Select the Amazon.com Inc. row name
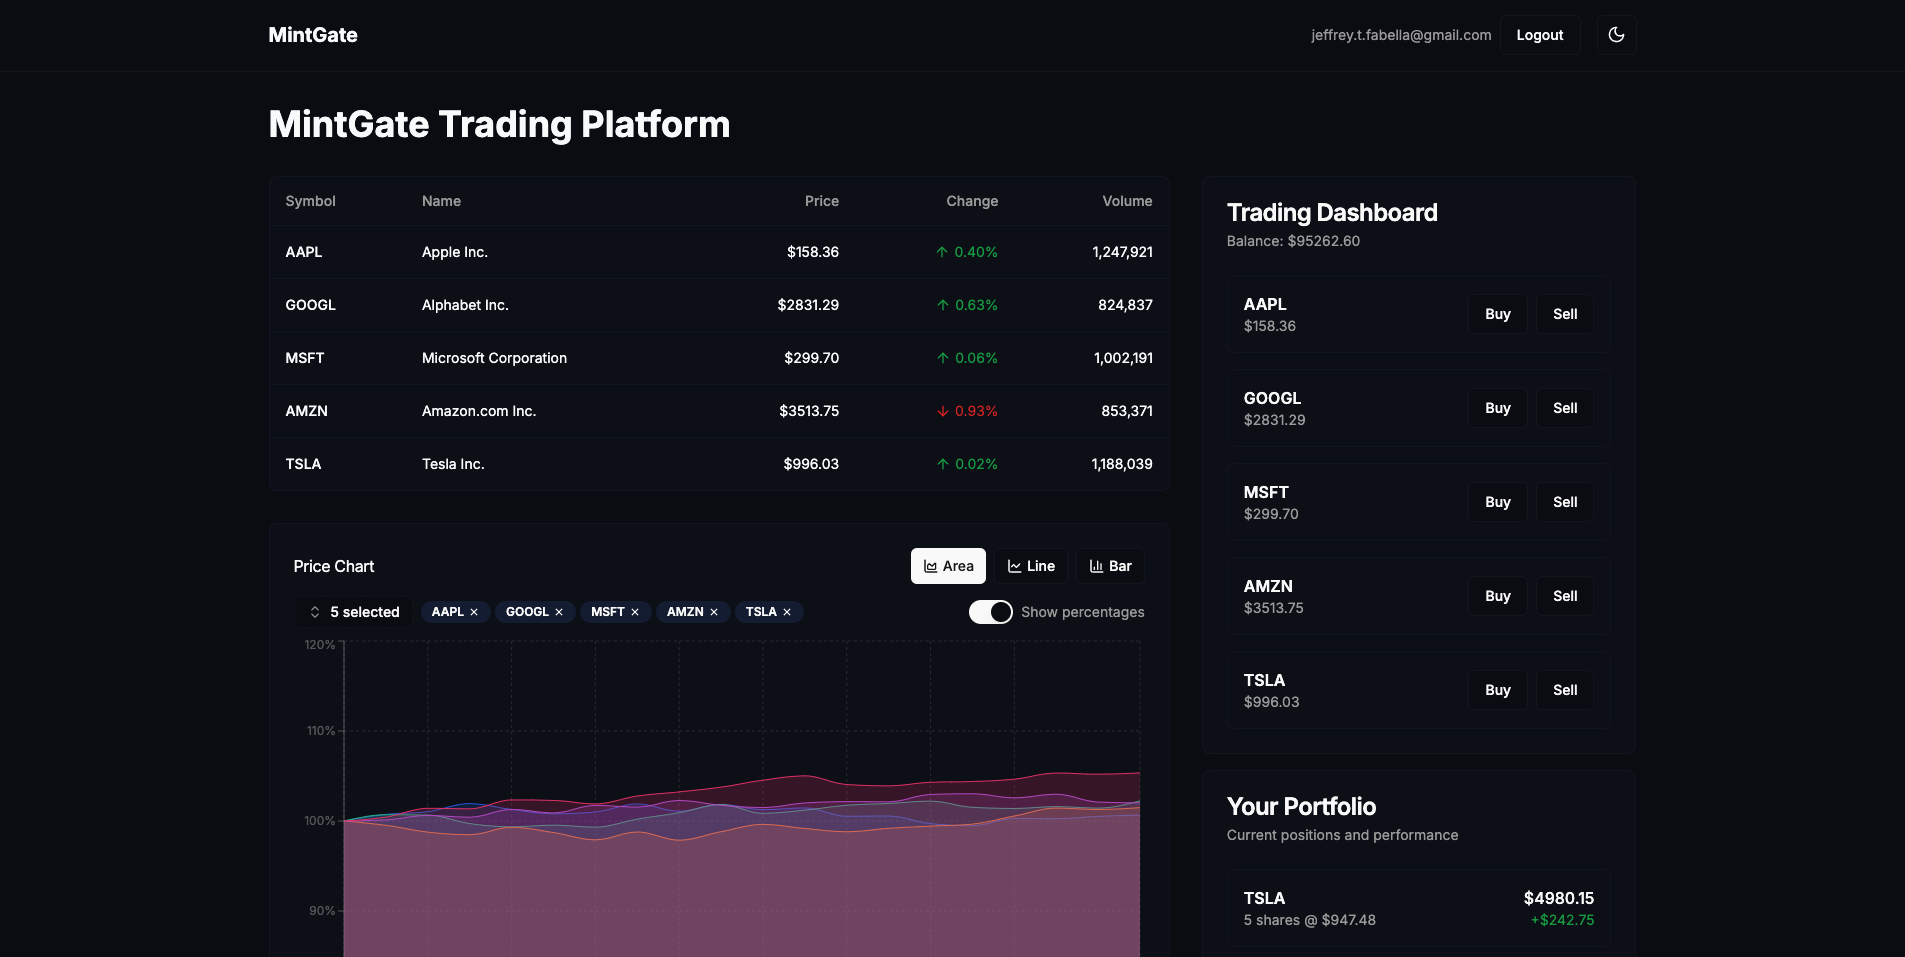Image resolution: width=1905 pixels, height=957 pixels. pyautogui.click(x=479, y=411)
